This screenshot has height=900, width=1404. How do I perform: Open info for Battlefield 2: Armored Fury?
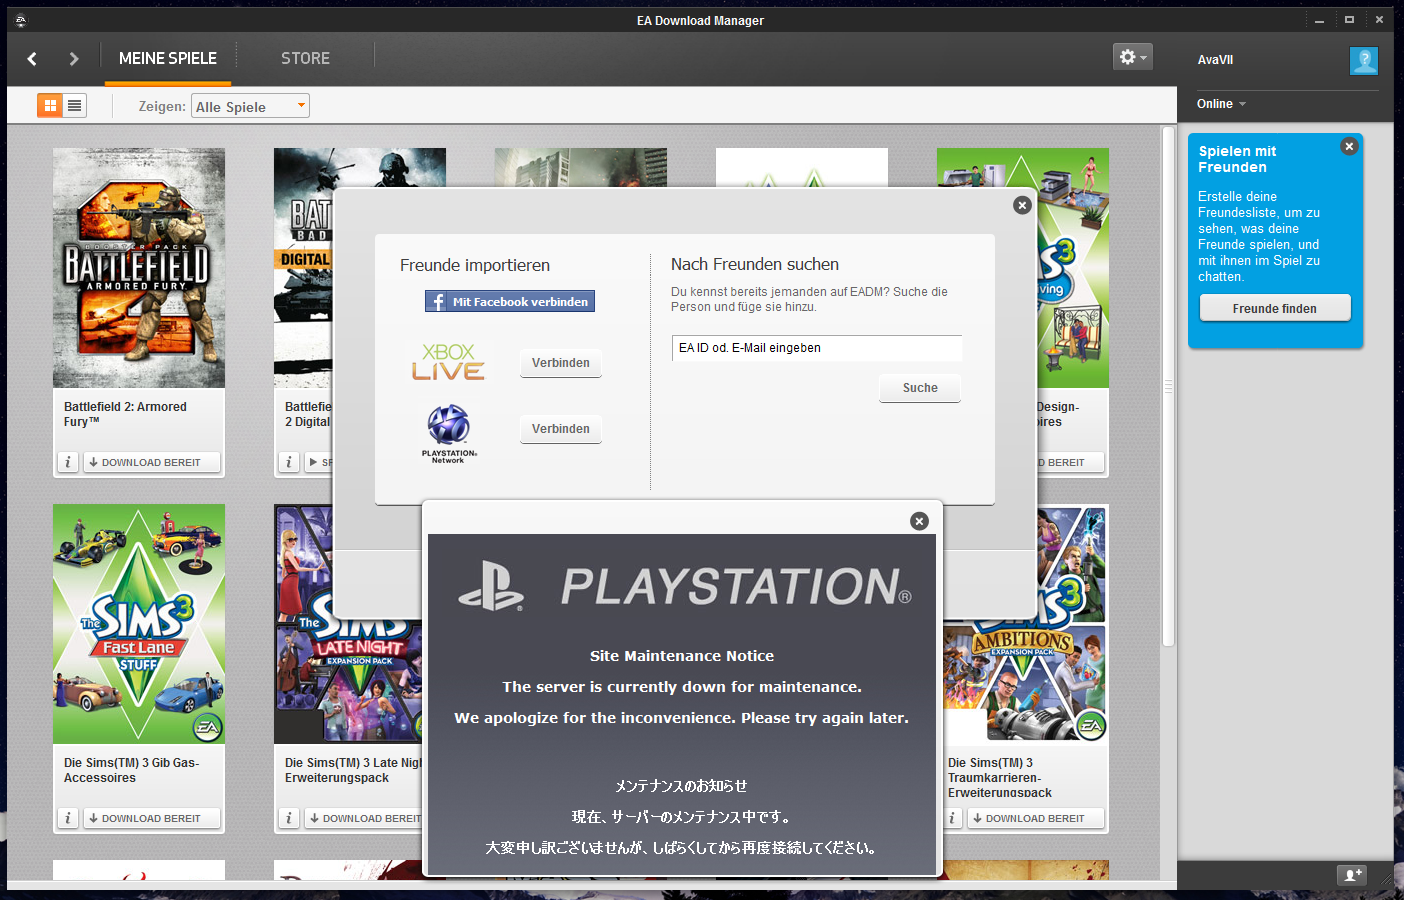[67, 462]
